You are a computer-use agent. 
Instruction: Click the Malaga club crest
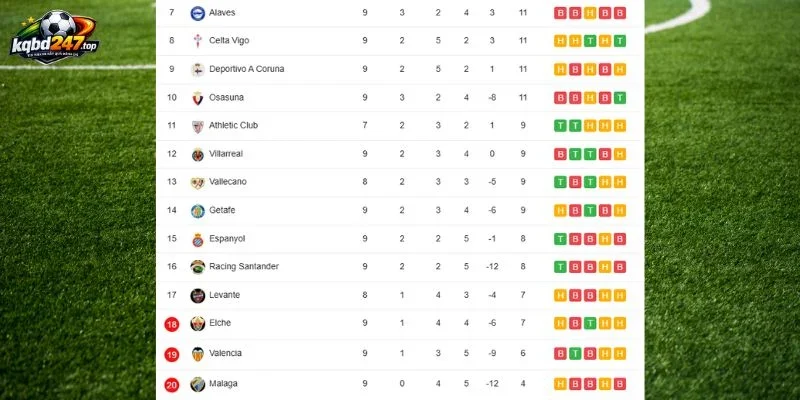pyautogui.click(x=197, y=384)
